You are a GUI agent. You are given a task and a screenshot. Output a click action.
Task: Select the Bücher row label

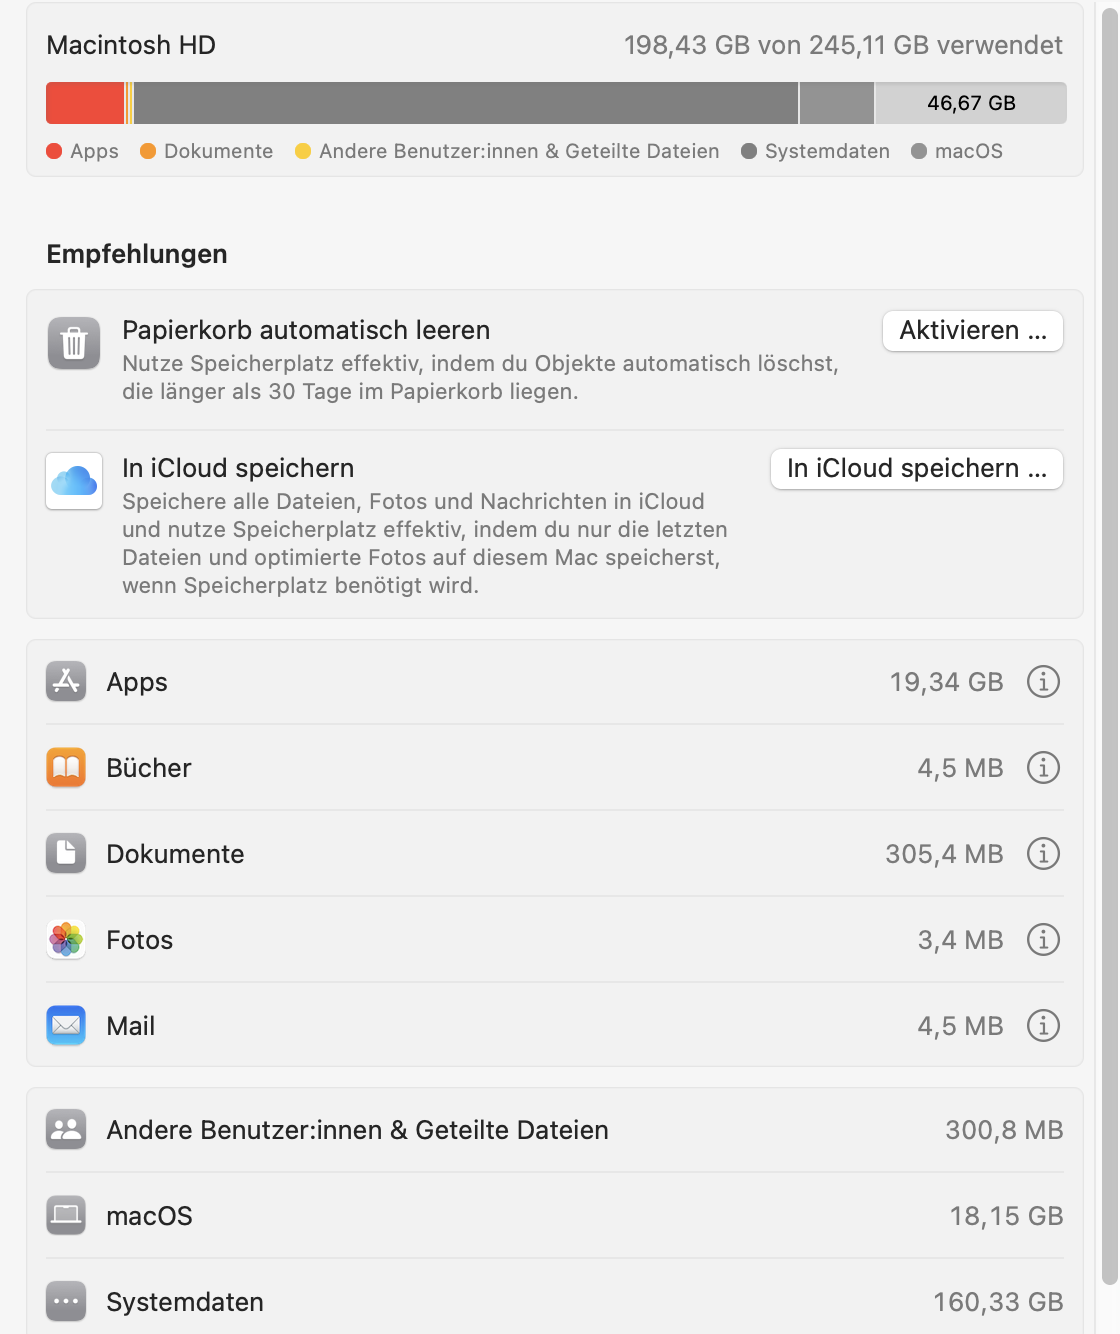coord(149,768)
